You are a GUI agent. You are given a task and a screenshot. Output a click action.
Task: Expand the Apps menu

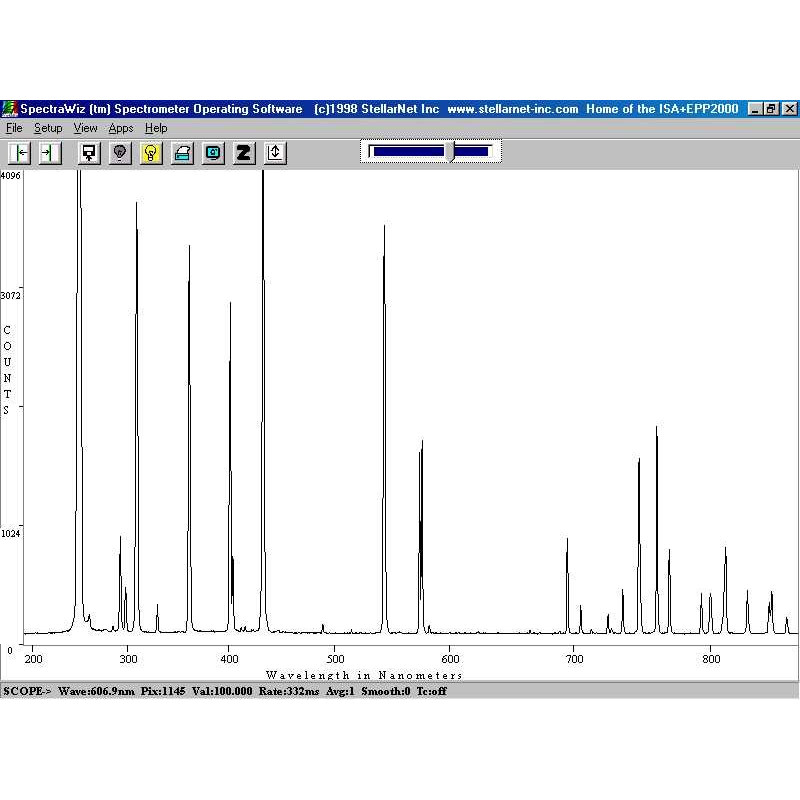[x=121, y=128]
